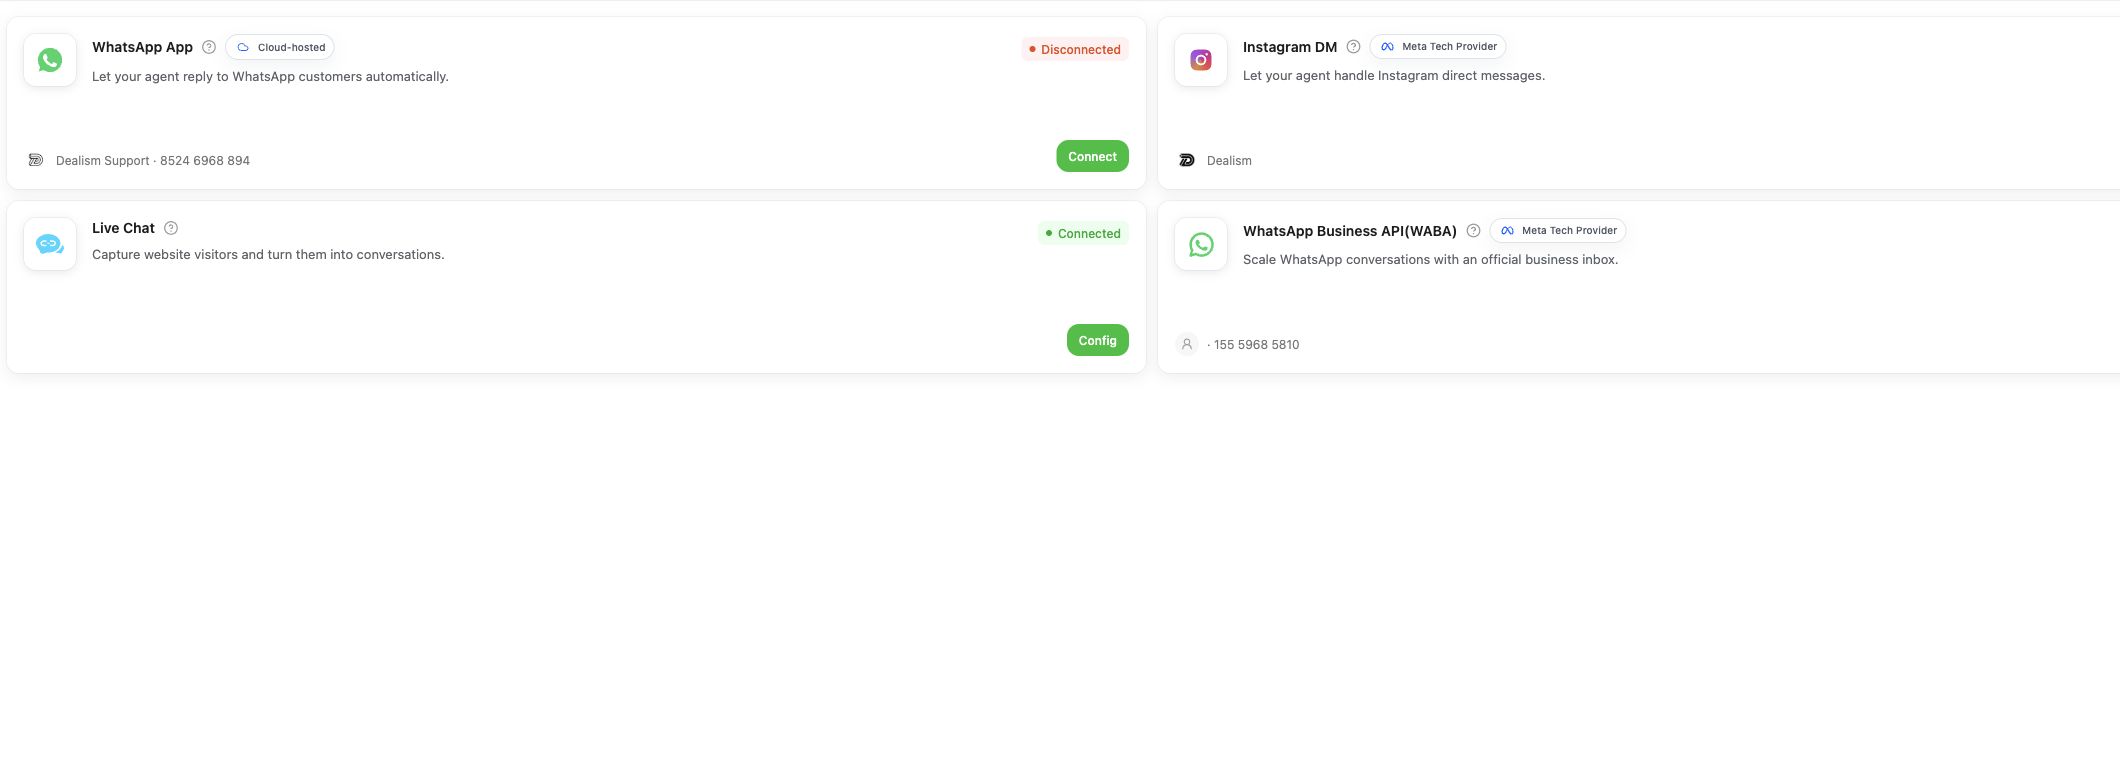
Task: Click the Cloud-hosted badge
Action: [280, 47]
